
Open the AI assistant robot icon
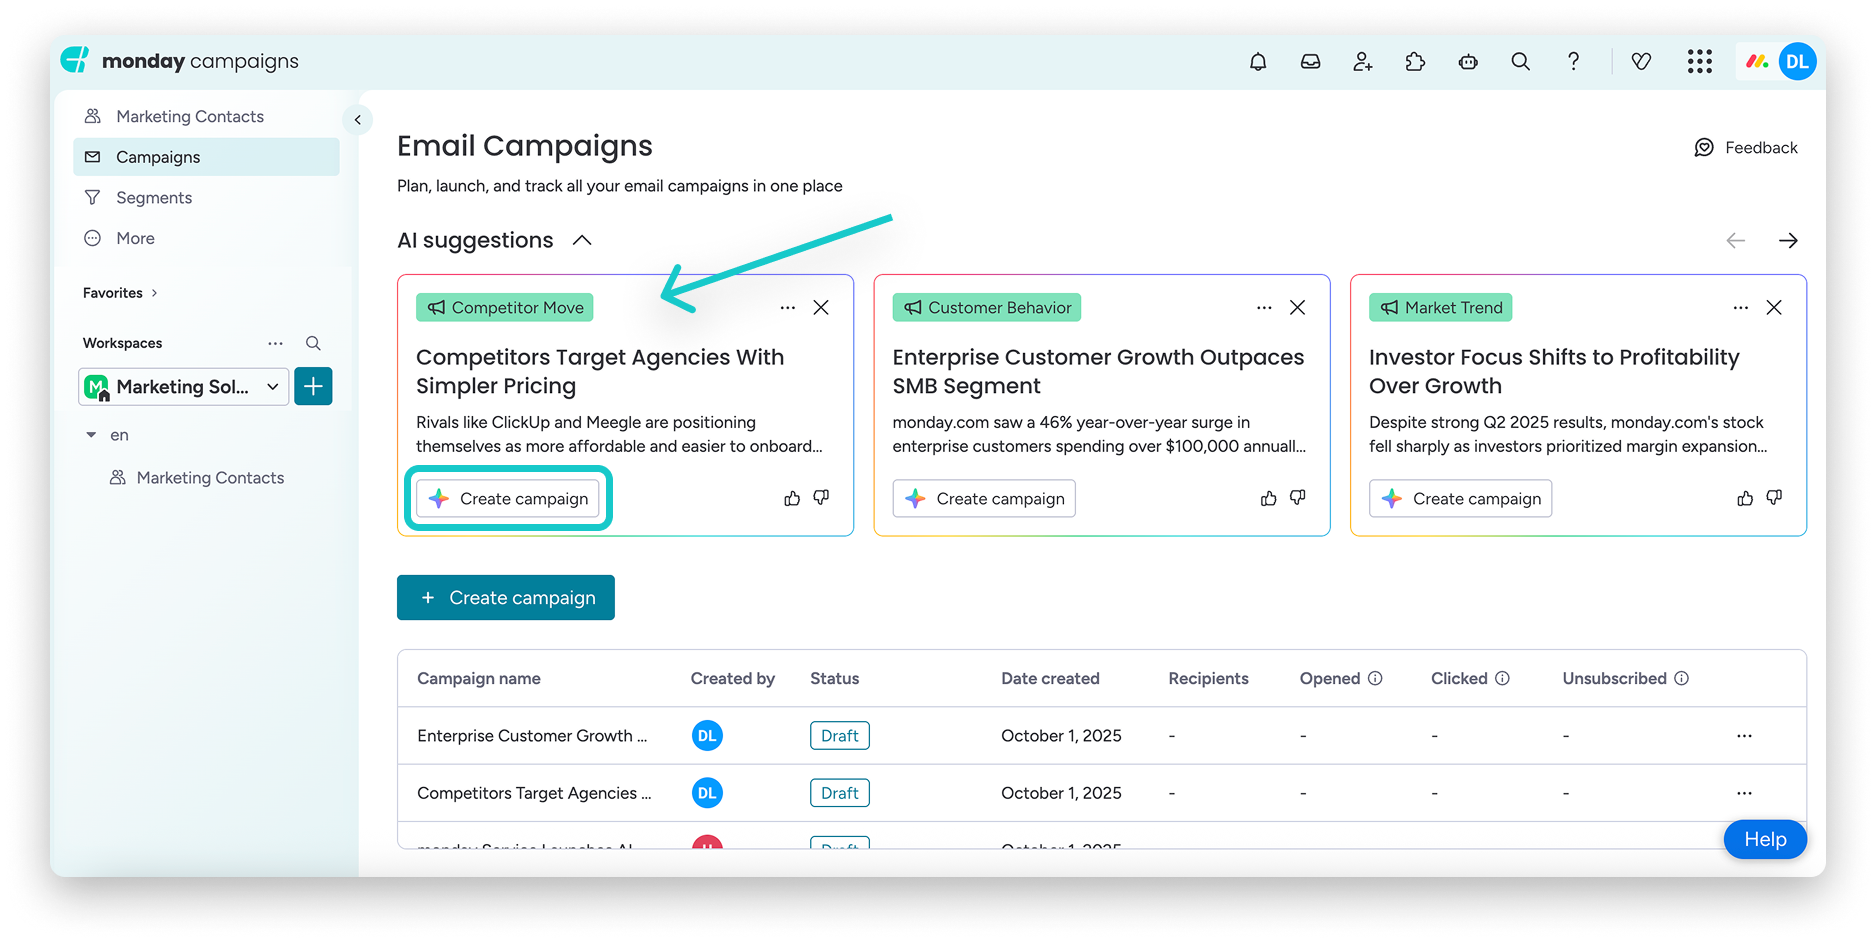pyautogui.click(x=1468, y=62)
